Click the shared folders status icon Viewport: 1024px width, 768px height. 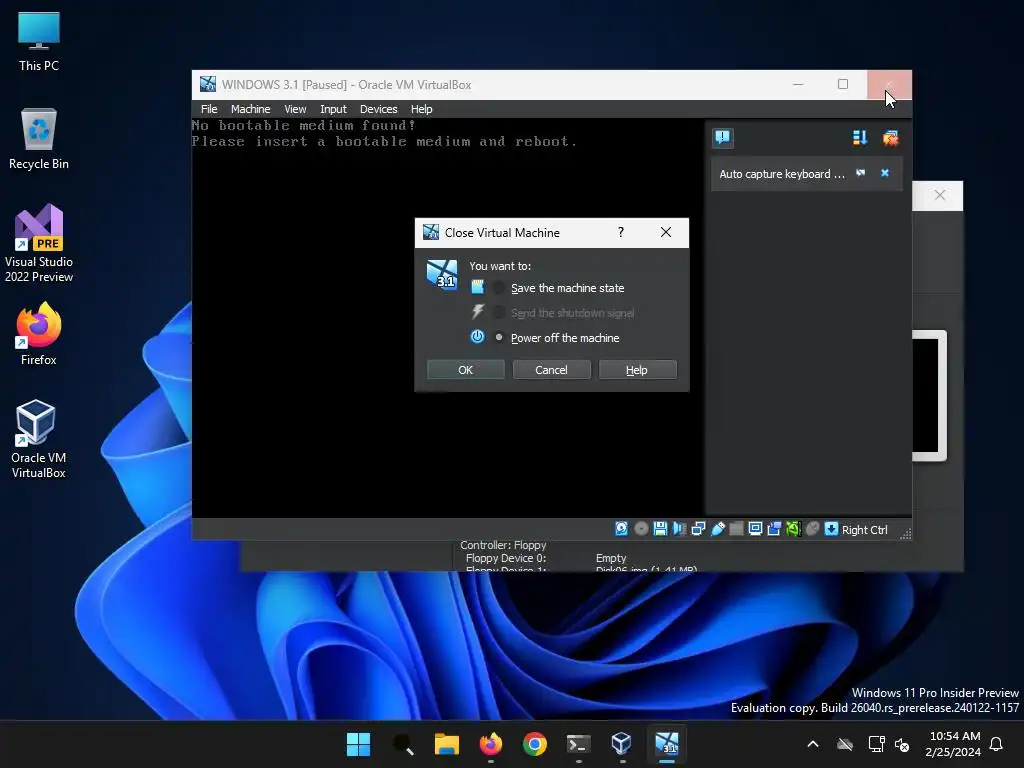click(x=736, y=529)
